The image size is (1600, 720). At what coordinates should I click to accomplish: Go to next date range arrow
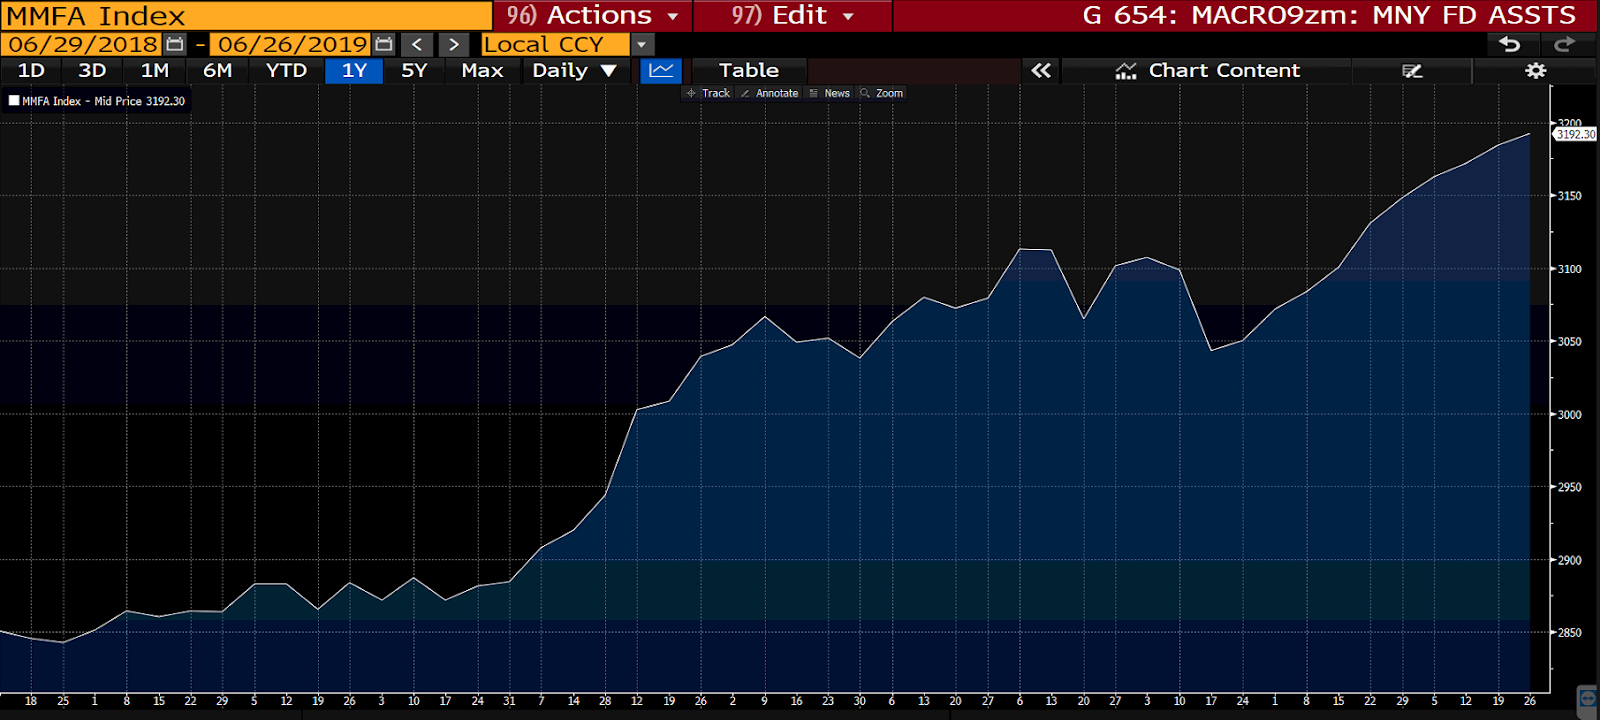pos(453,44)
